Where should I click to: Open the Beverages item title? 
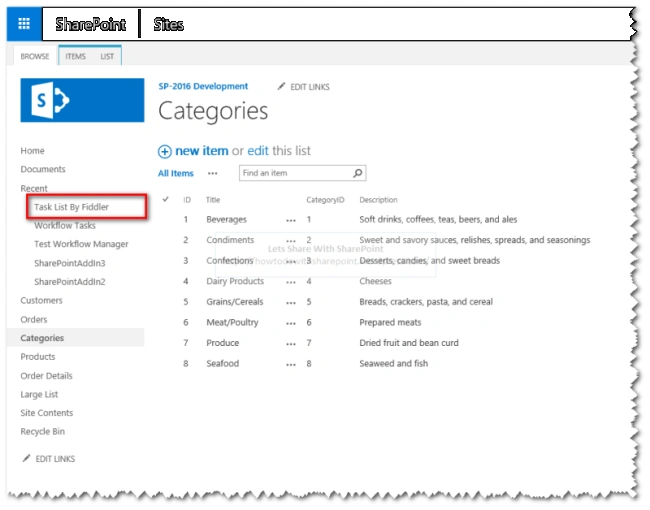[x=226, y=219]
